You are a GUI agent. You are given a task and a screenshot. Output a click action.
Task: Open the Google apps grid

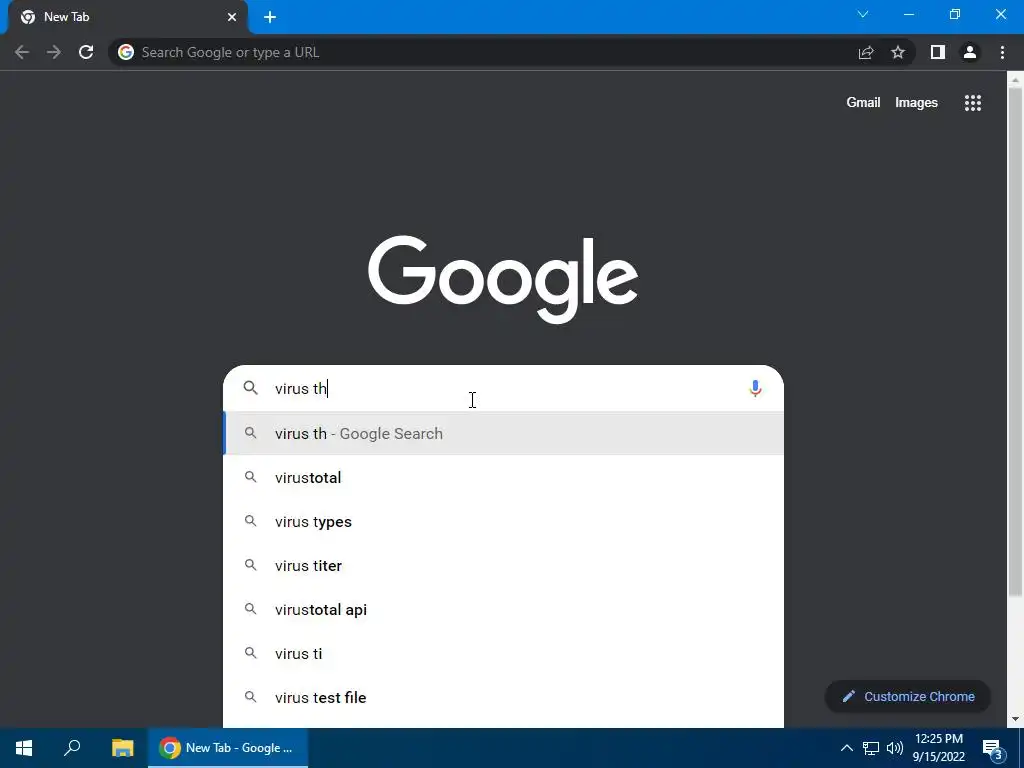972,103
